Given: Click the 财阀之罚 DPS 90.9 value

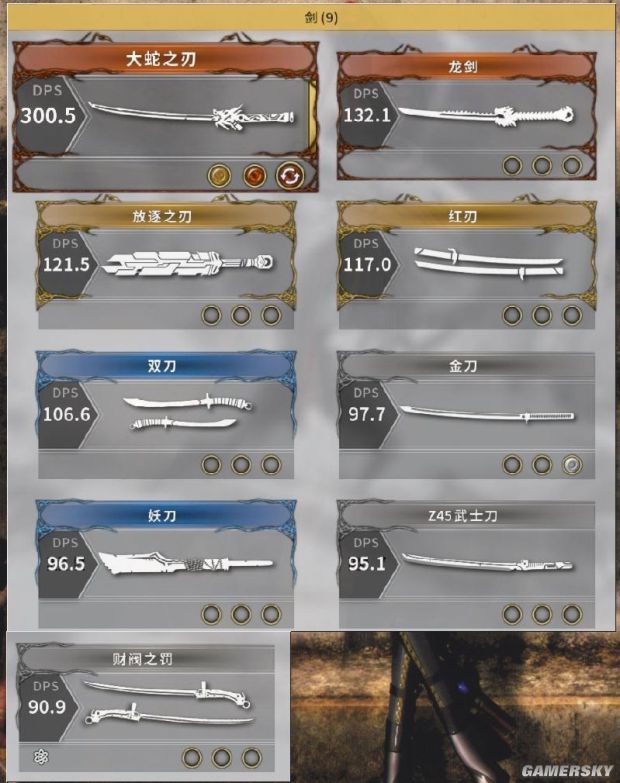Looking at the screenshot, I should click(47, 707).
